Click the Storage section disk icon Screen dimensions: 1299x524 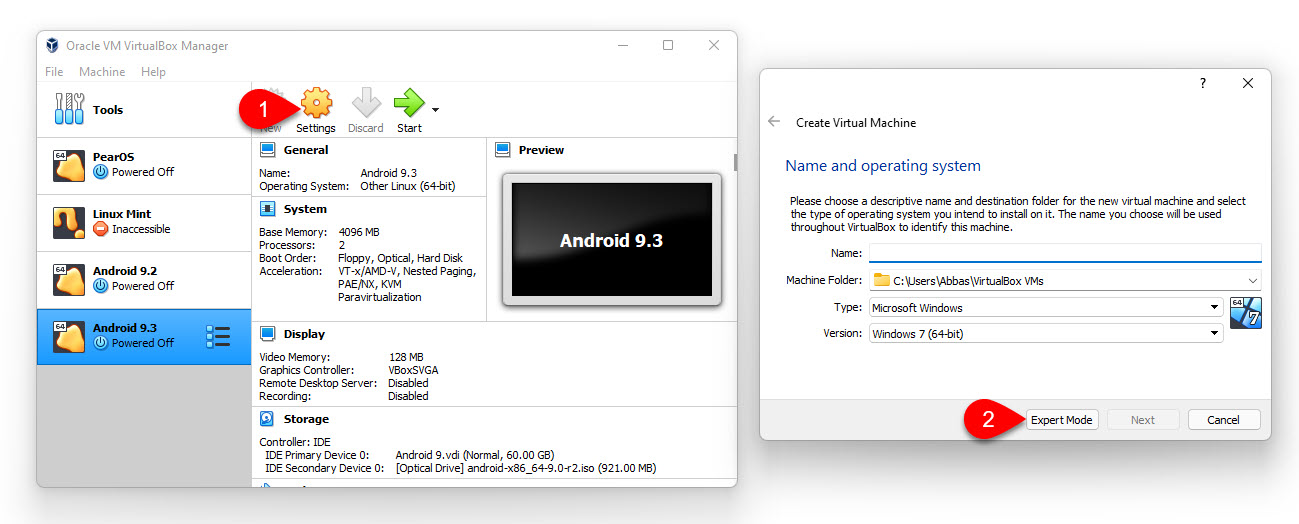point(267,419)
